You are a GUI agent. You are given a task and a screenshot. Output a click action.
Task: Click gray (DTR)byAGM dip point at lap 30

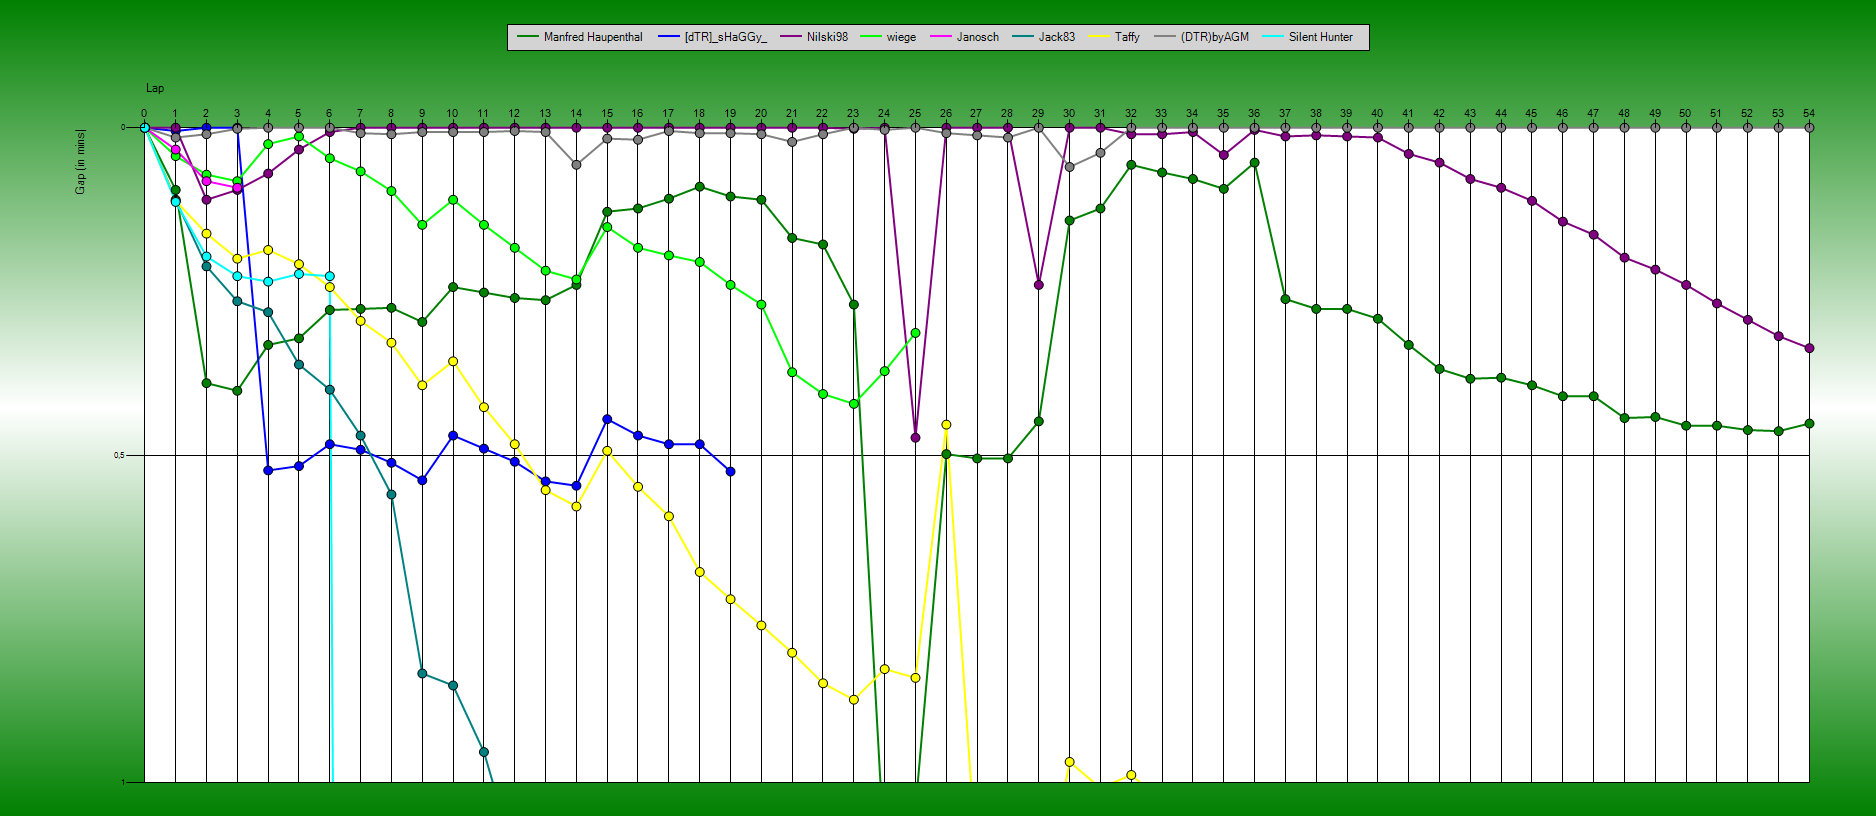(1069, 167)
